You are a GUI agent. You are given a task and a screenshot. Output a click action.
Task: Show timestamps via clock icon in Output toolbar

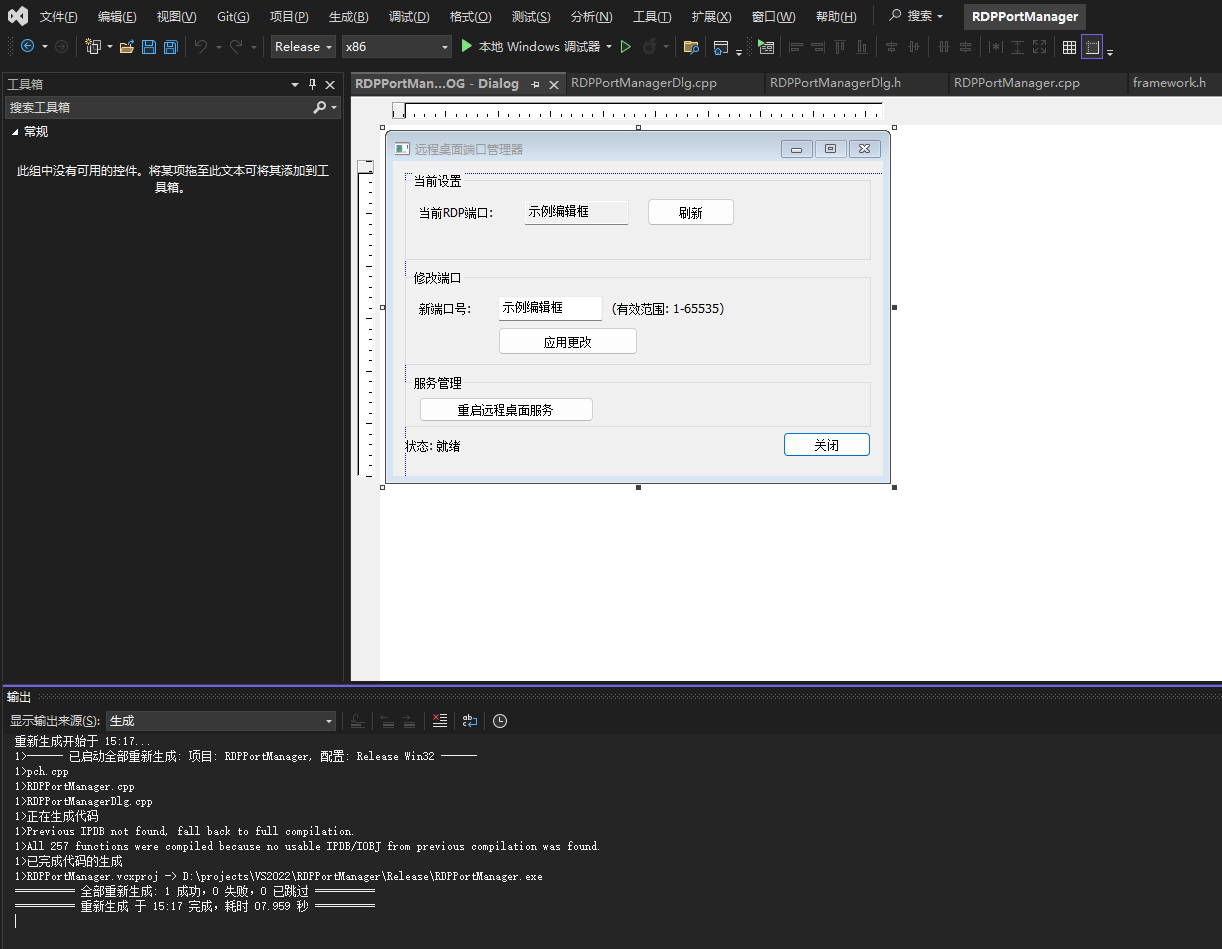tap(499, 721)
